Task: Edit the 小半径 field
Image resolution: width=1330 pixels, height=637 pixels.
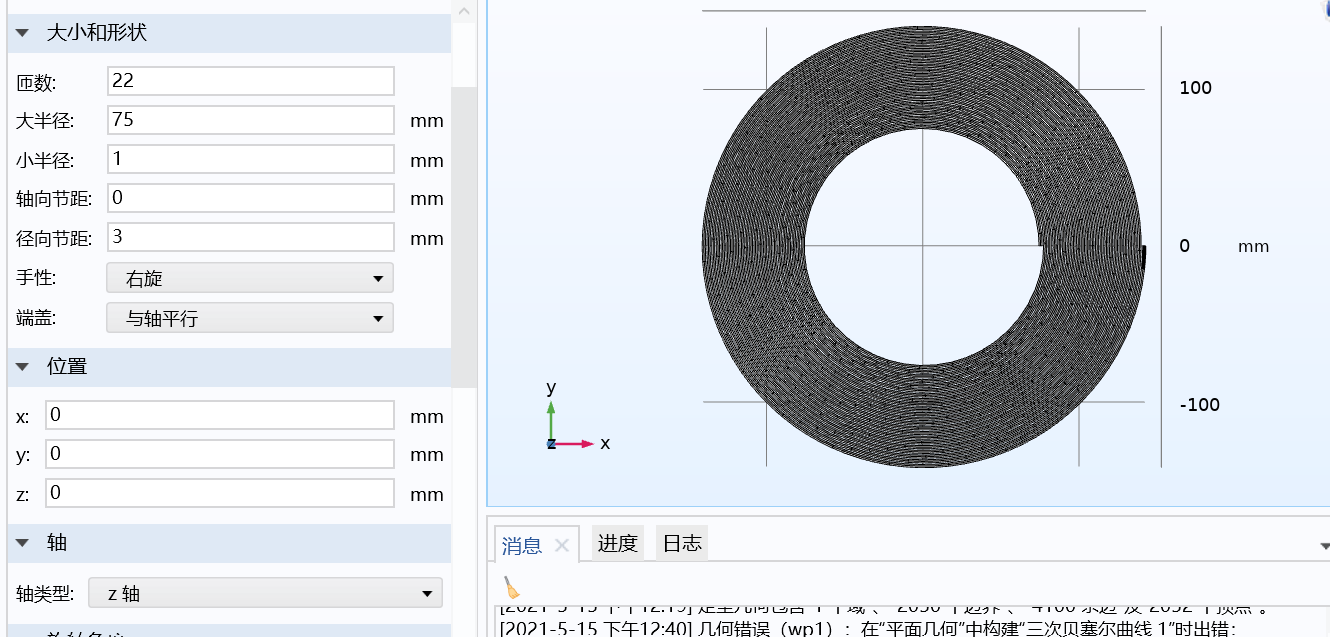Action: click(x=250, y=158)
